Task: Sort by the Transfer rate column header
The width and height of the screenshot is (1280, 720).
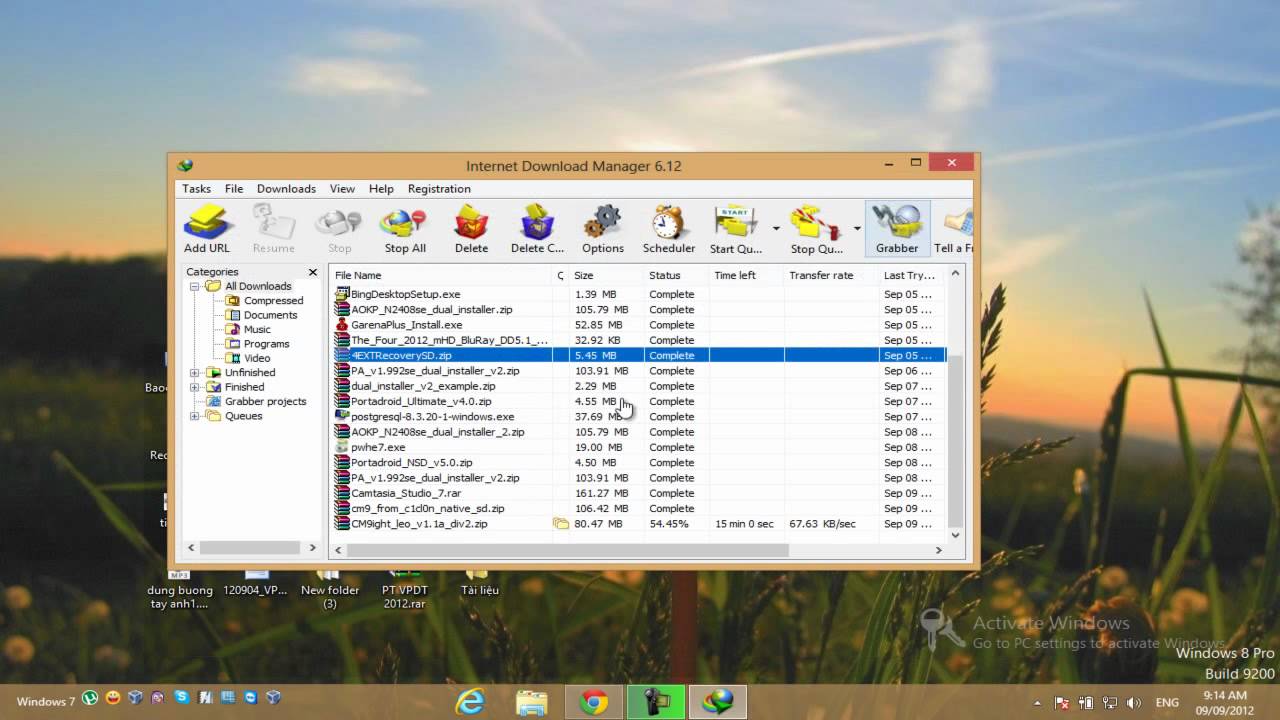Action: [831, 275]
